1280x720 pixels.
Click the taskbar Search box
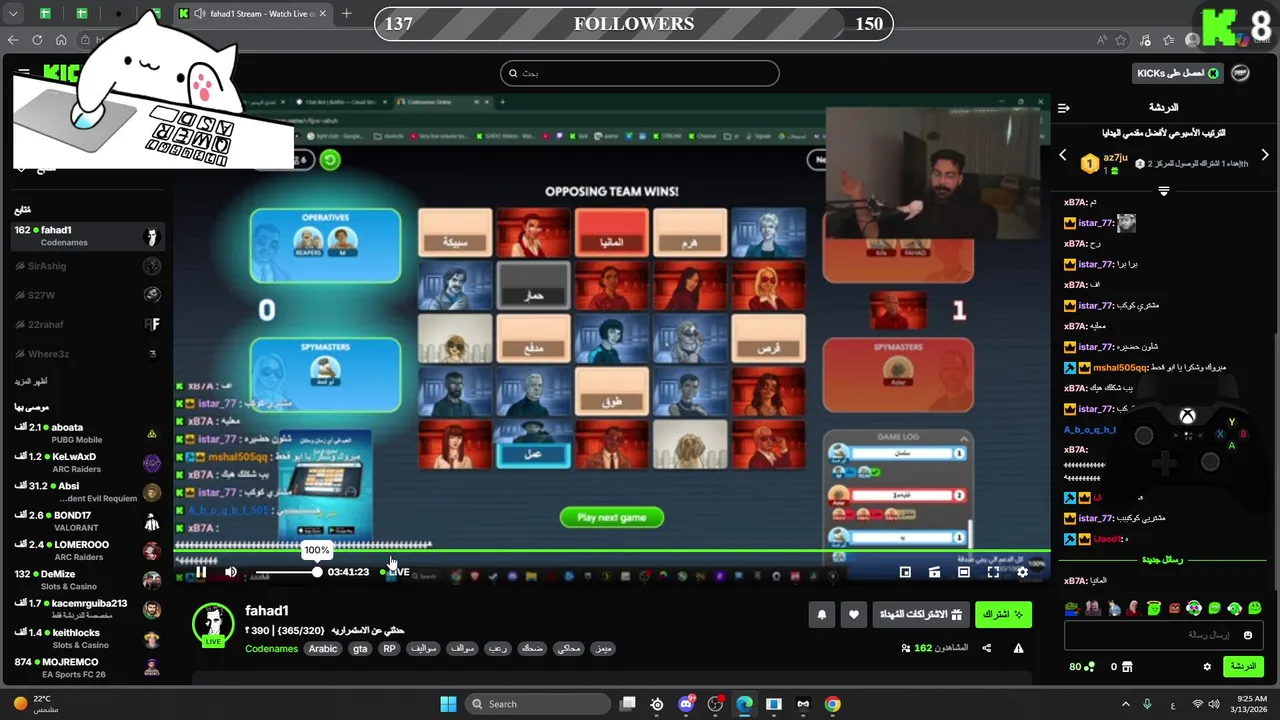[538, 704]
